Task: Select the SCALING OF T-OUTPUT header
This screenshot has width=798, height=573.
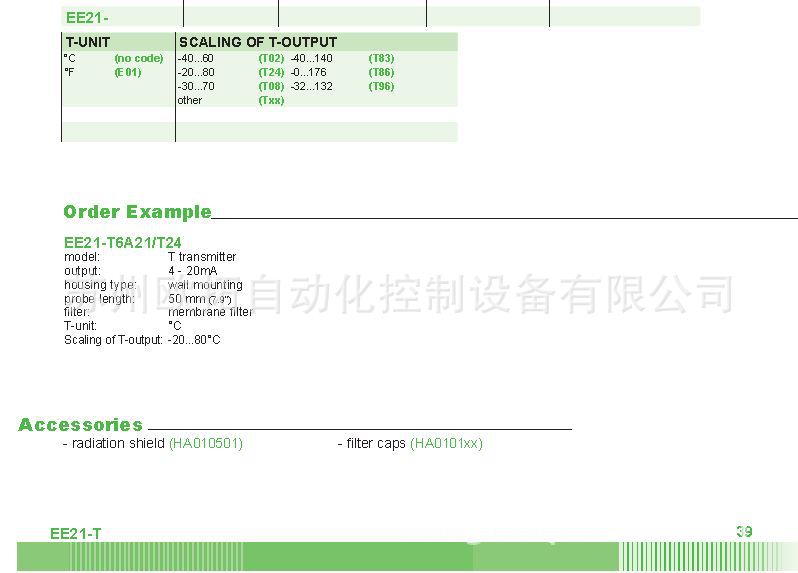Action: (x=257, y=42)
